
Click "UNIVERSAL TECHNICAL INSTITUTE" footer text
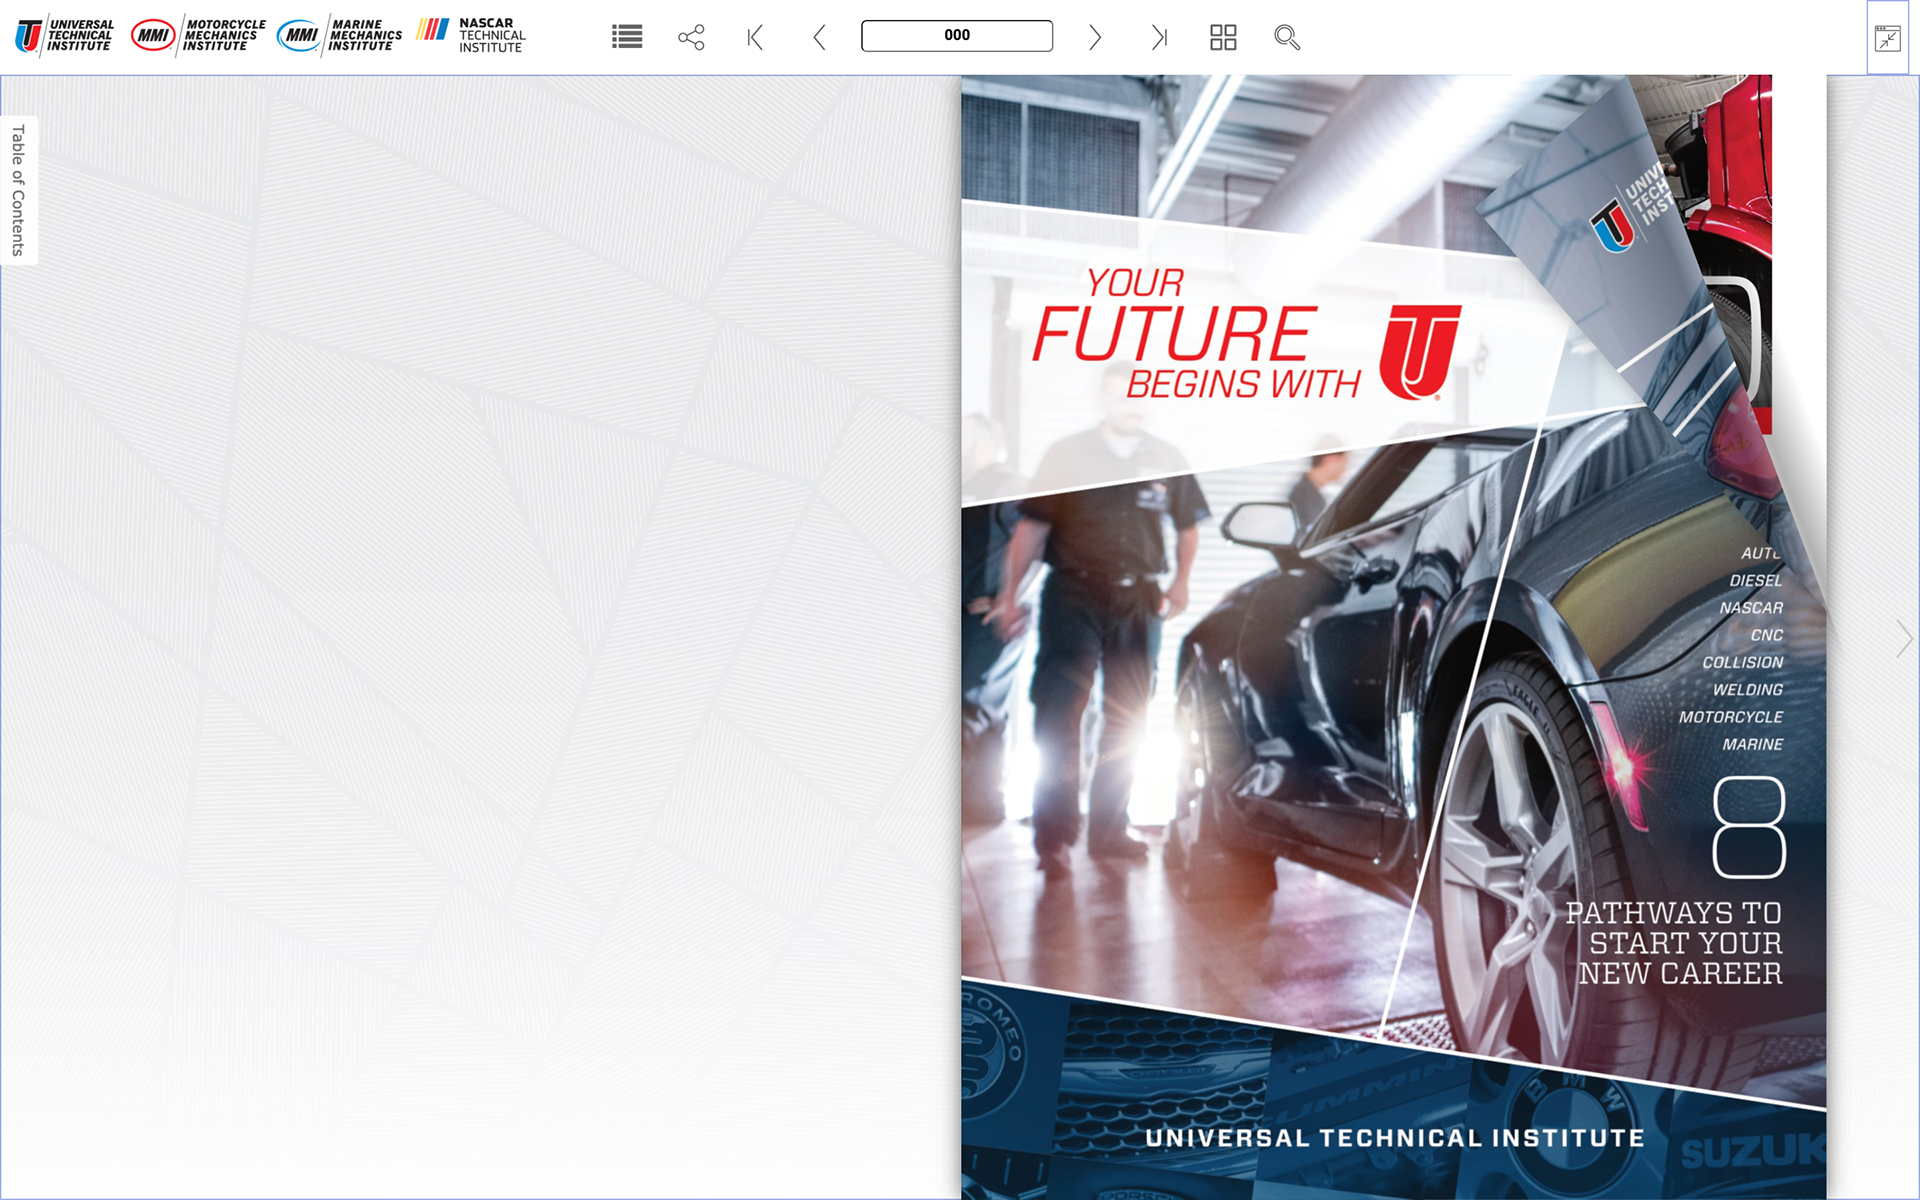tap(1395, 1138)
